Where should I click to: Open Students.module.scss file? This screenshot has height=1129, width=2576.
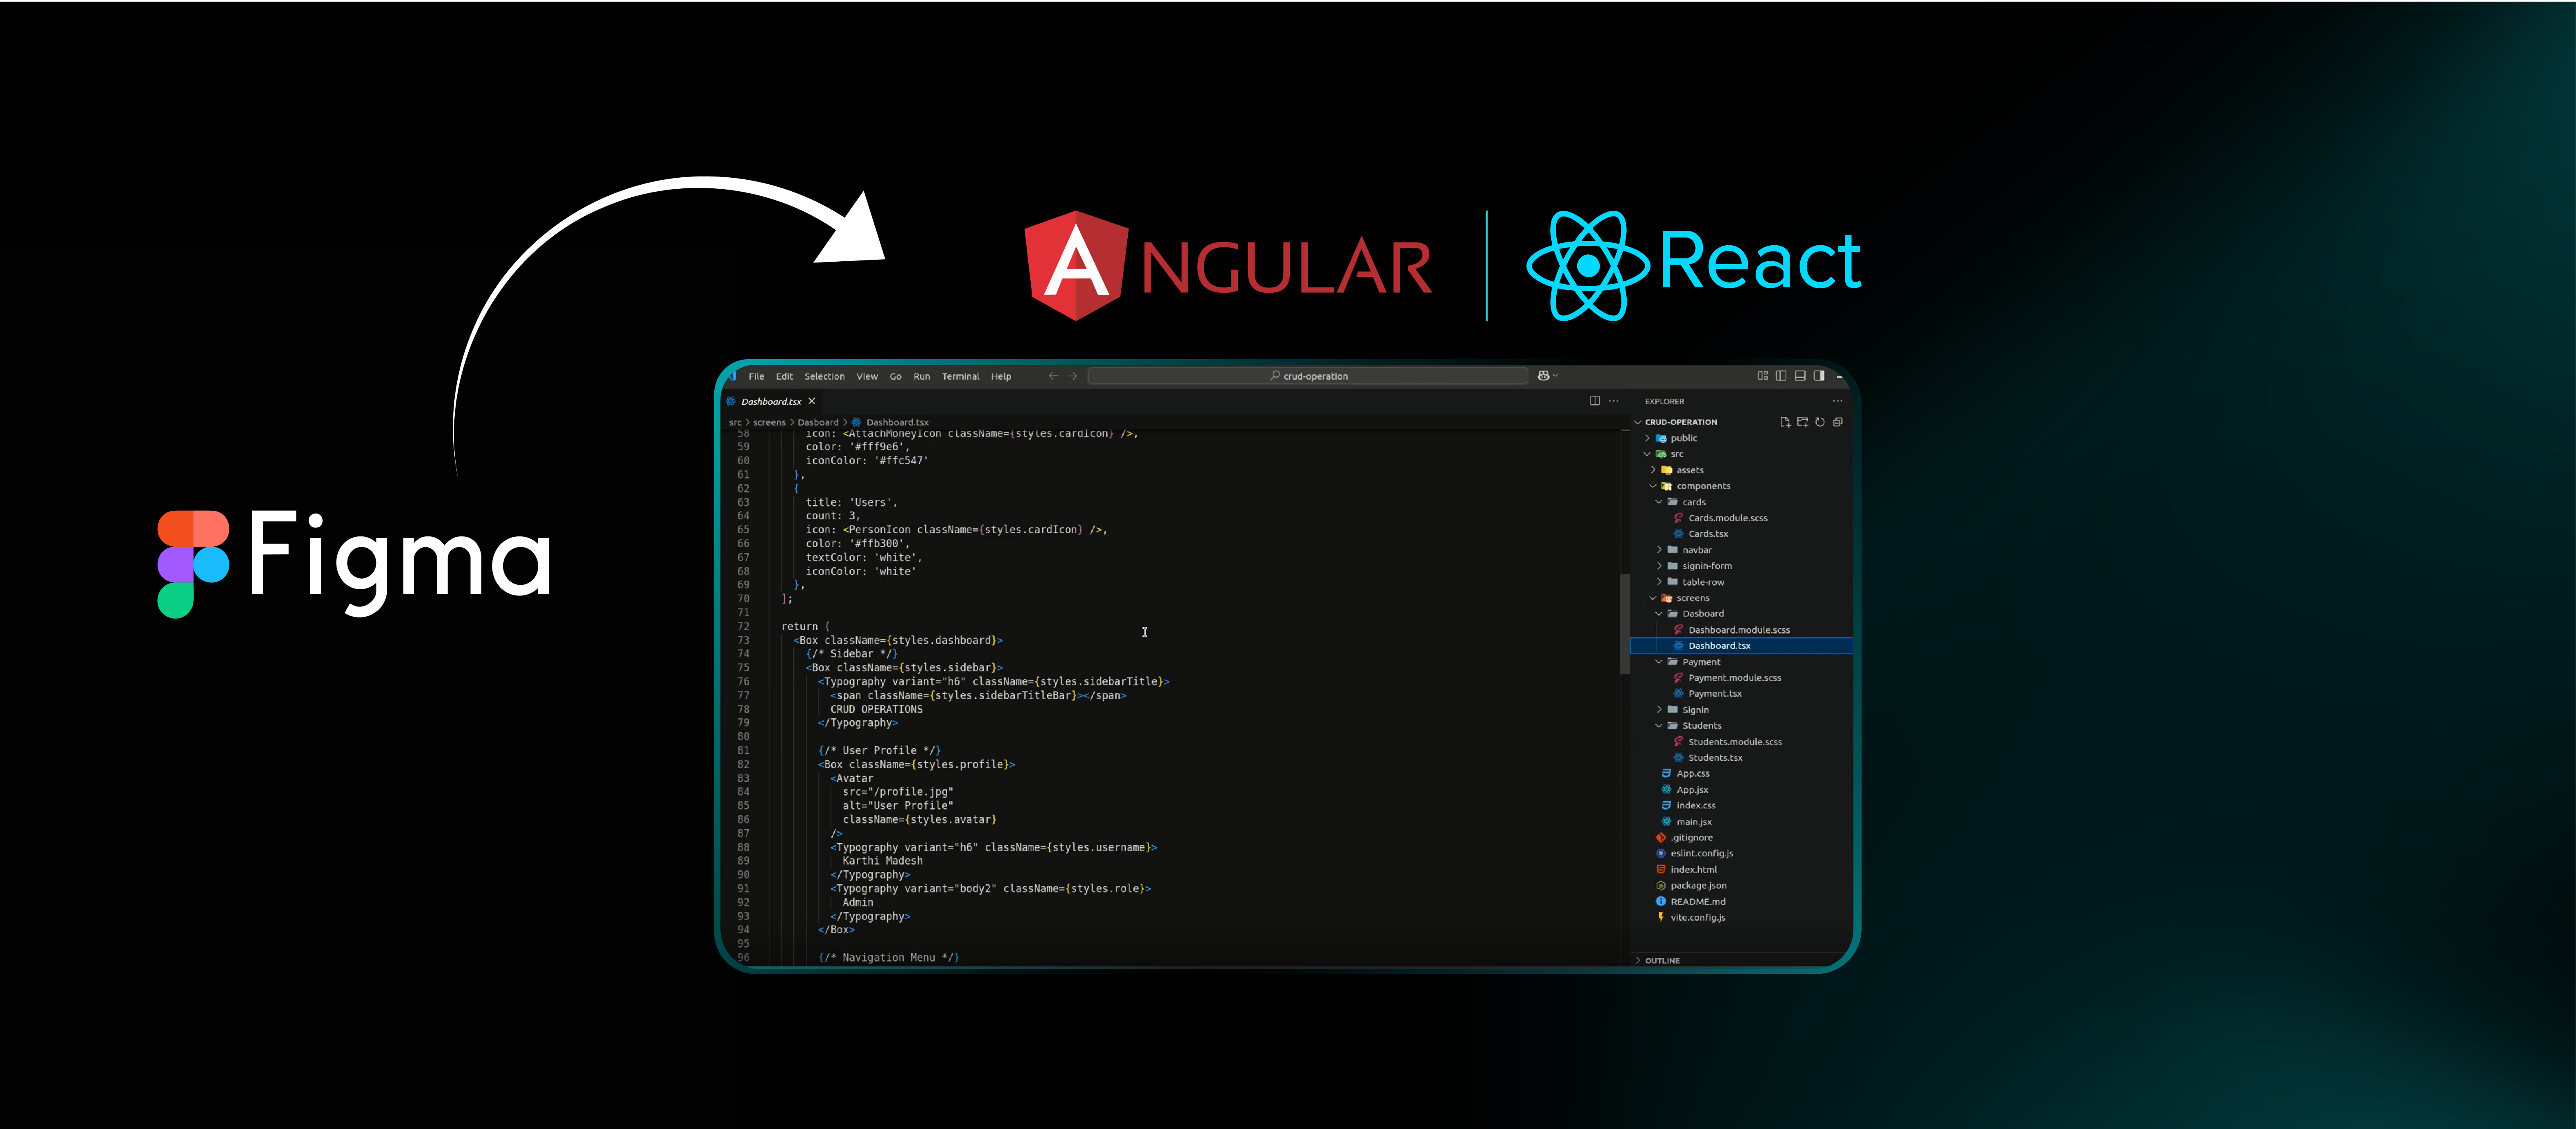1742,742
